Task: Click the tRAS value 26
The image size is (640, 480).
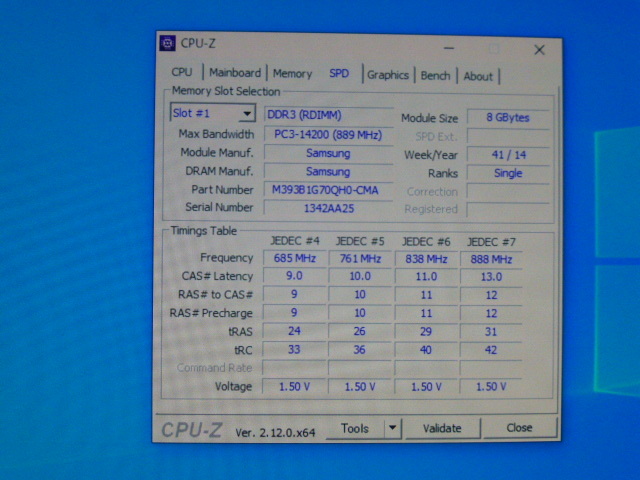Action: [360, 331]
